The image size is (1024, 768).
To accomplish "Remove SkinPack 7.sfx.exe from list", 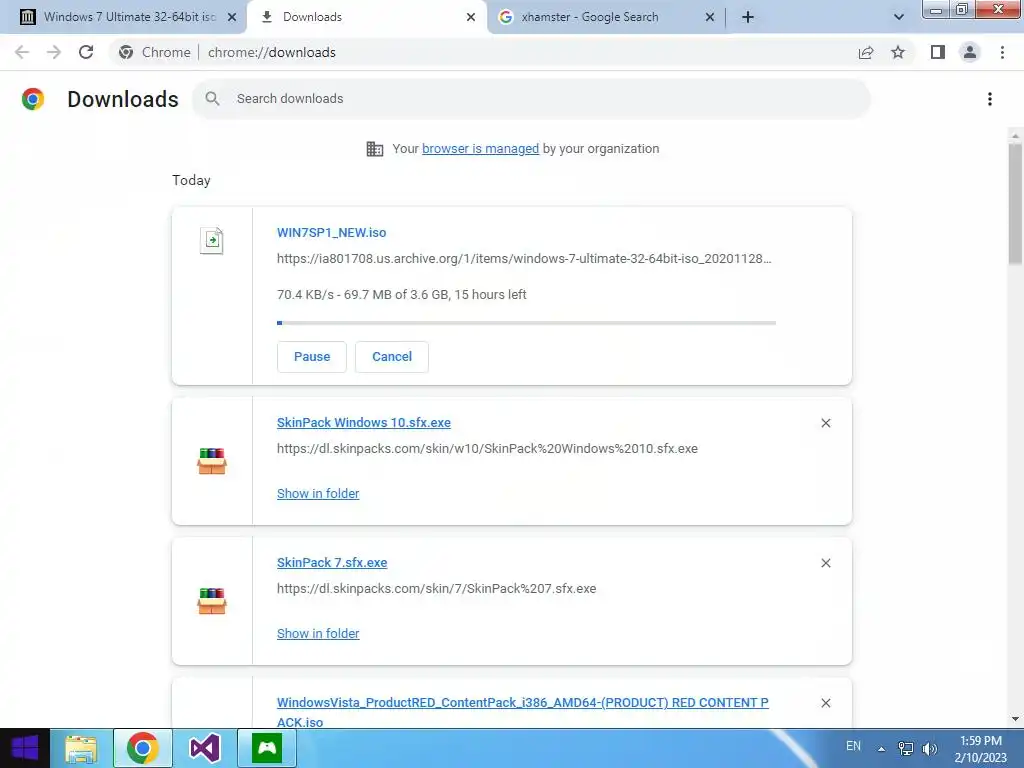I will tap(825, 563).
